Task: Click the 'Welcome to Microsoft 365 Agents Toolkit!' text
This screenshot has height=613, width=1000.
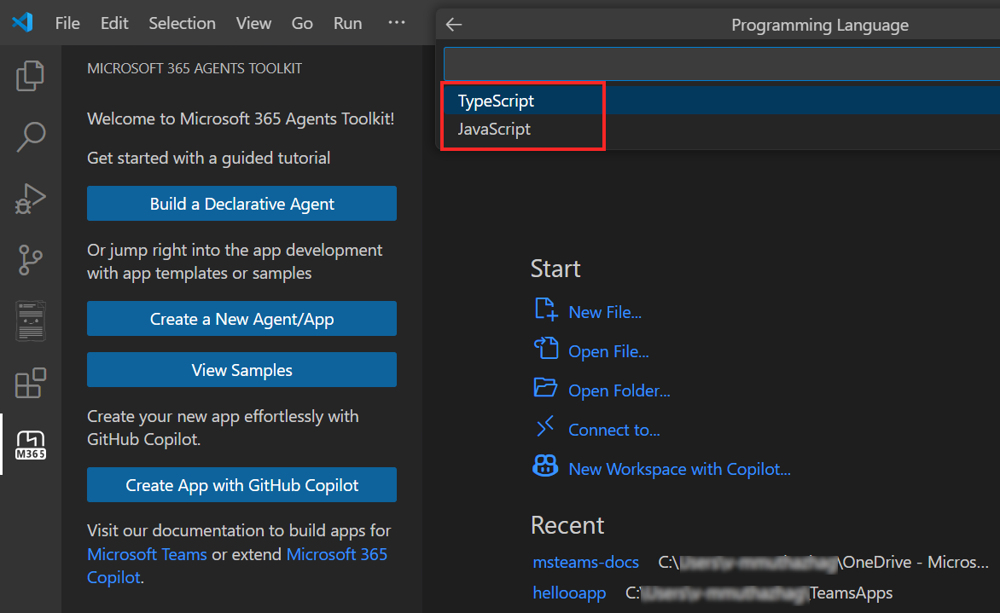Action: point(240,119)
